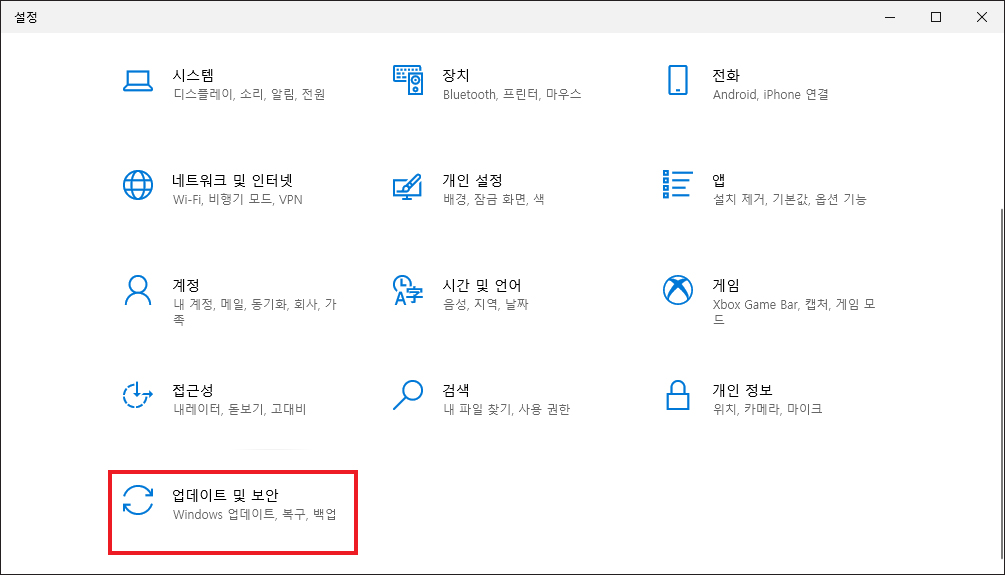Select the 네트워크 및 인터넷 globe icon
The image size is (1005, 575).
pos(138,185)
